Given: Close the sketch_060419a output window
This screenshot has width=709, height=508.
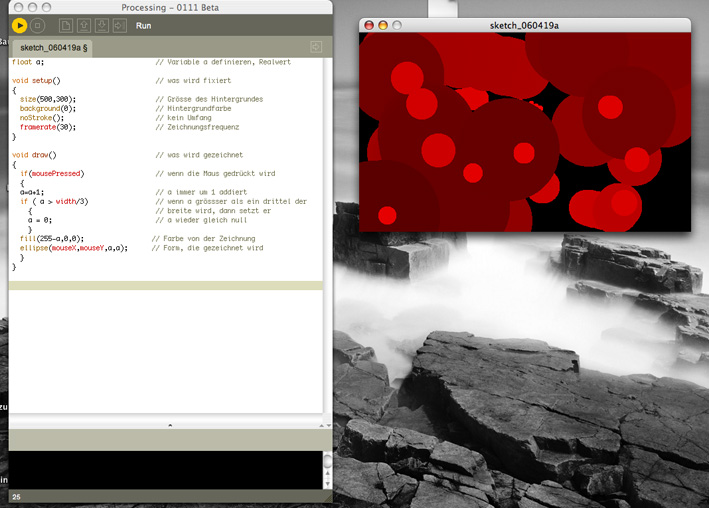Looking at the screenshot, I should pos(369,25).
